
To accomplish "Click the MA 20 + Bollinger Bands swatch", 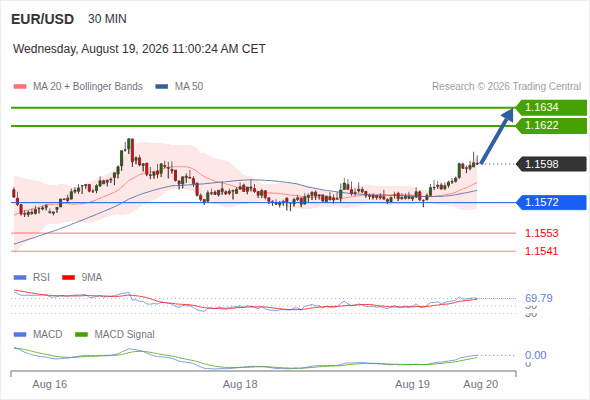I will click(x=20, y=87).
